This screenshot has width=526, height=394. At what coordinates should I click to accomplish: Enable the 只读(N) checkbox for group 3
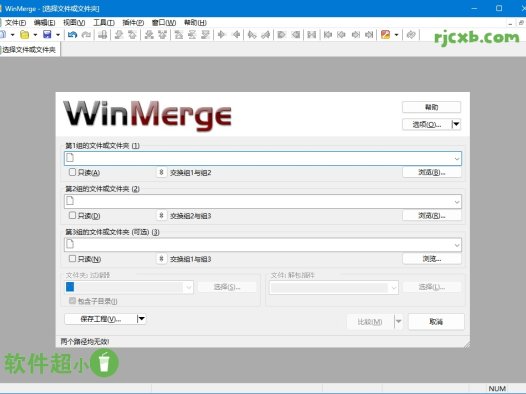[x=72, y=259]
